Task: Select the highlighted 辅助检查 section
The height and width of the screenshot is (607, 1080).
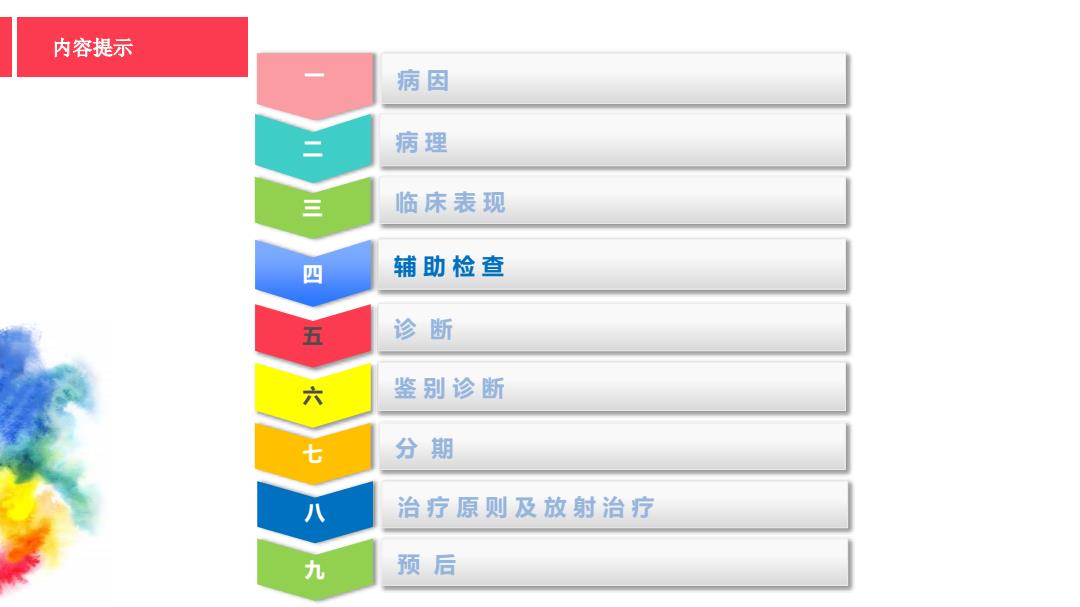Action: point(612,265)
